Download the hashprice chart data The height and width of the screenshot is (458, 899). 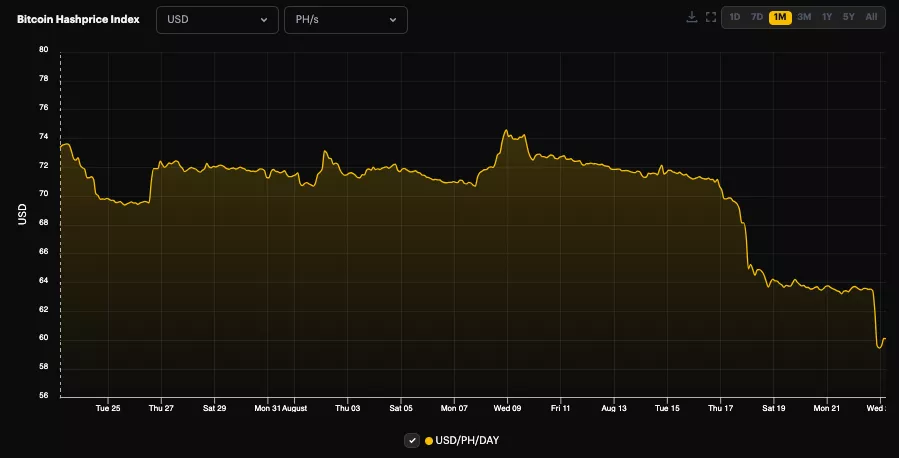click(691, 17)
